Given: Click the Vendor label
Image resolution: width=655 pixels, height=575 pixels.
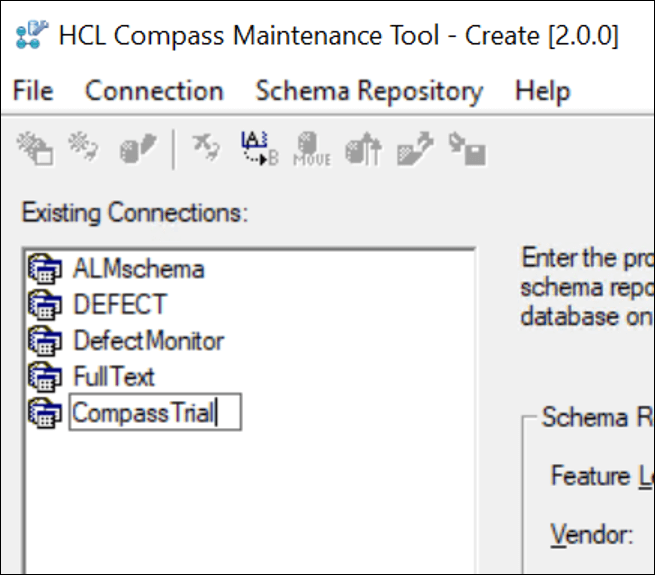Looking at the screenshot, I should click(x=592, y=534).
